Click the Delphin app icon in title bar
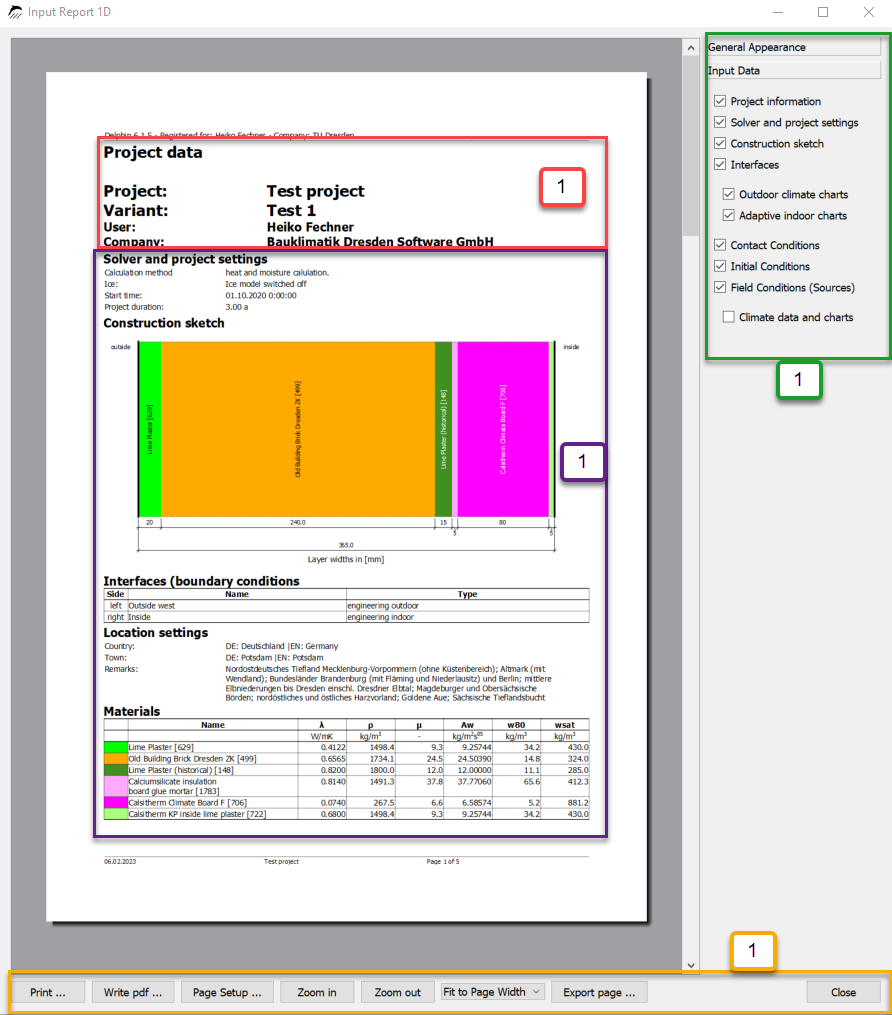The height and width of the screenshot is (1015, 892). tap(14, 12)
